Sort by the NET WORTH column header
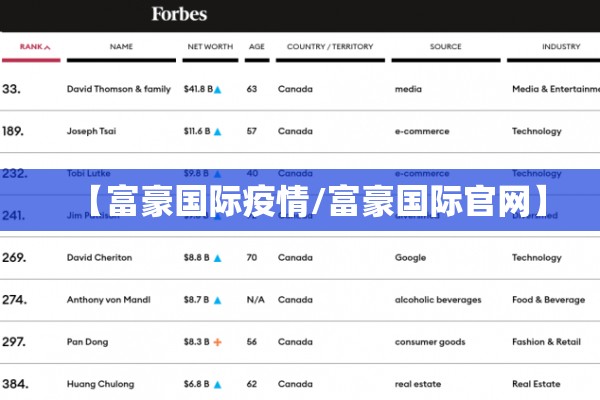Viewport: 600px width, 400px height. [x=210, y=47]
